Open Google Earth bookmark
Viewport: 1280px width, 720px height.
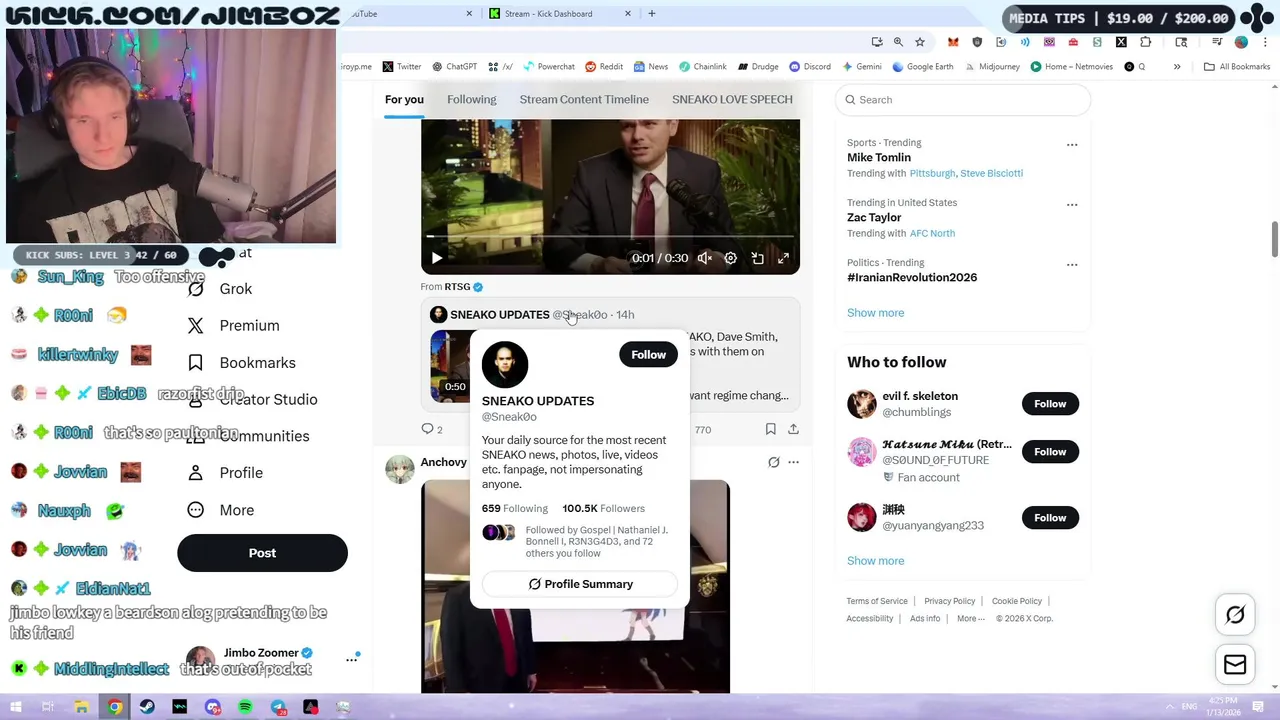coord(923,67)
